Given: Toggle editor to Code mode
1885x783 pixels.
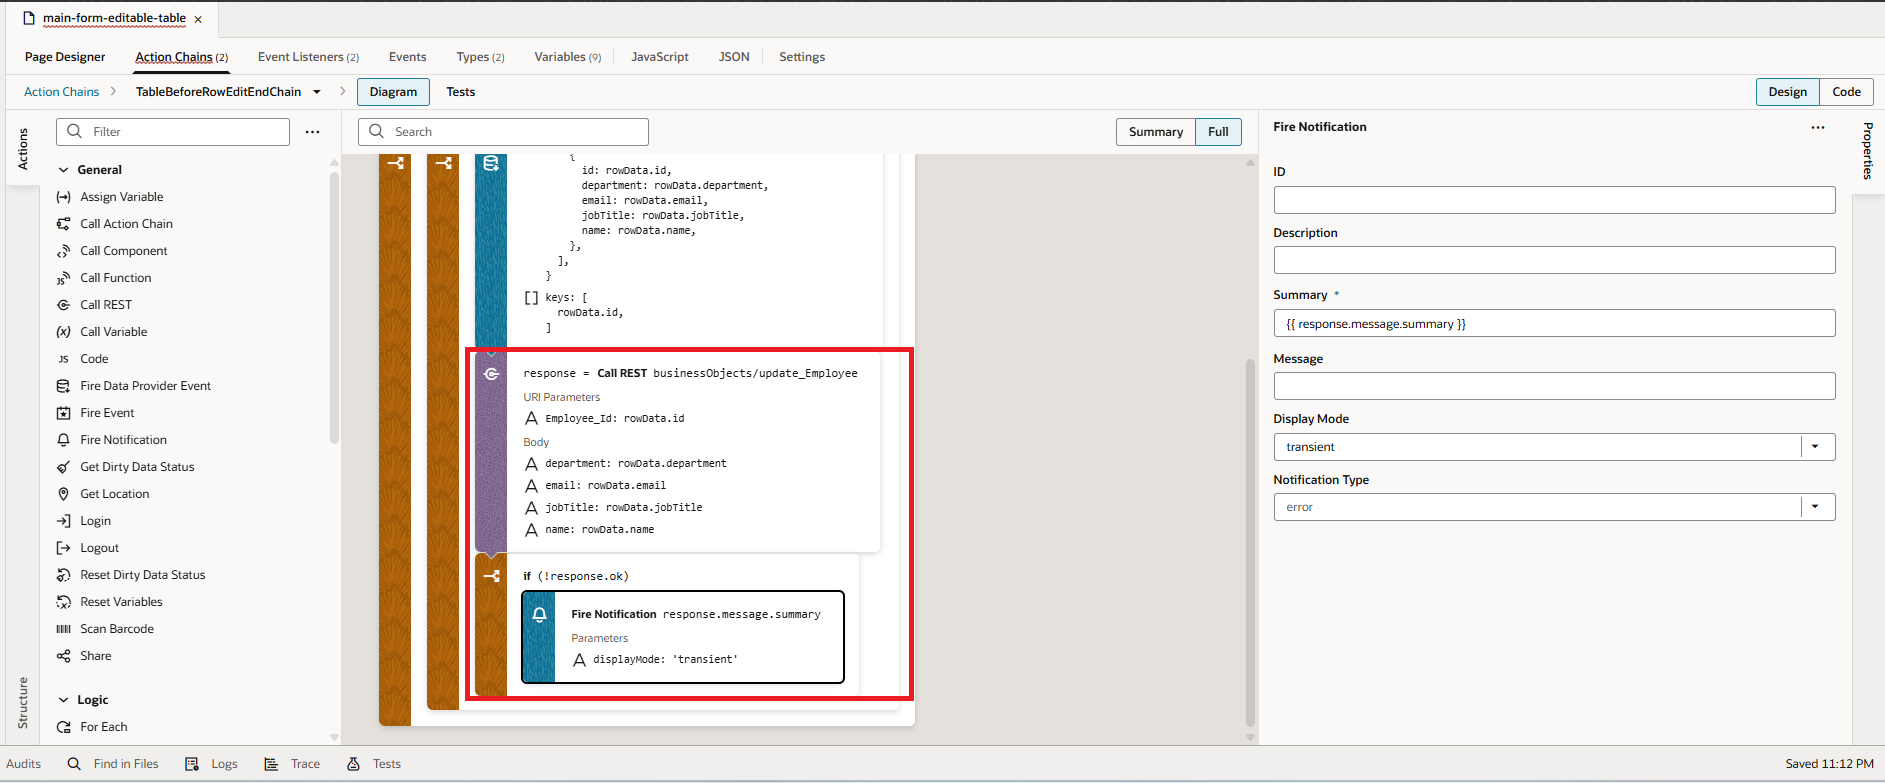Looking at the screenshot, I should click(x=1845, y=92).
